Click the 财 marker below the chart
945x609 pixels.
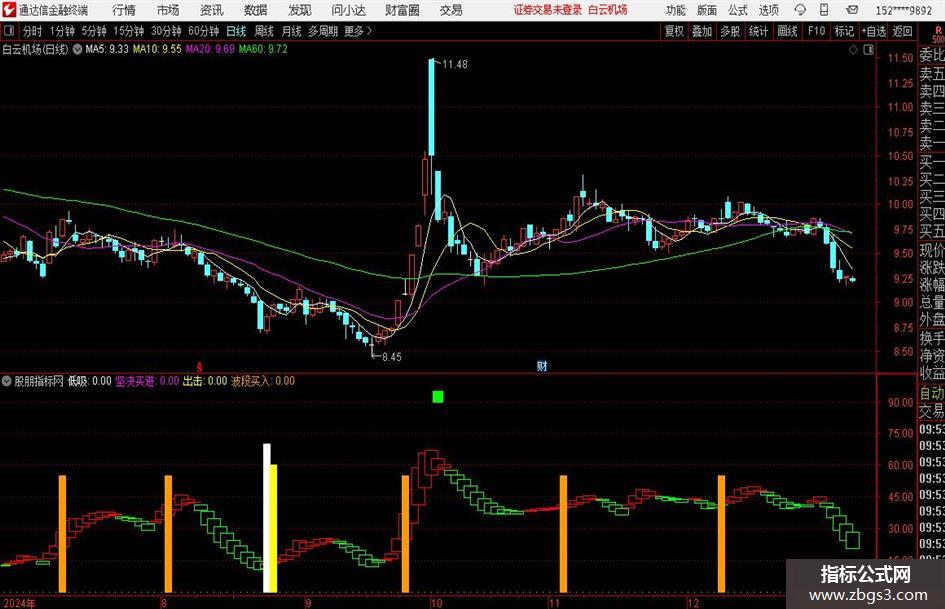tap(542, 365)
